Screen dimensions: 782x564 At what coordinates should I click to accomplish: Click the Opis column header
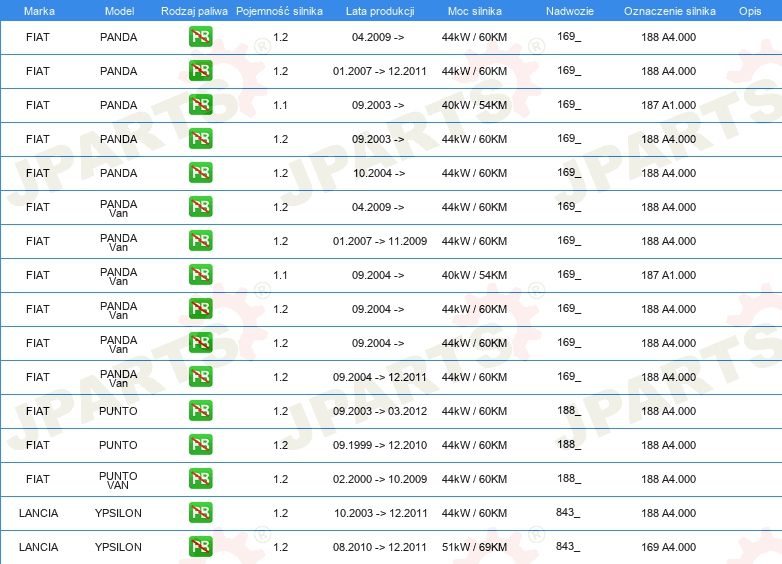750,11
